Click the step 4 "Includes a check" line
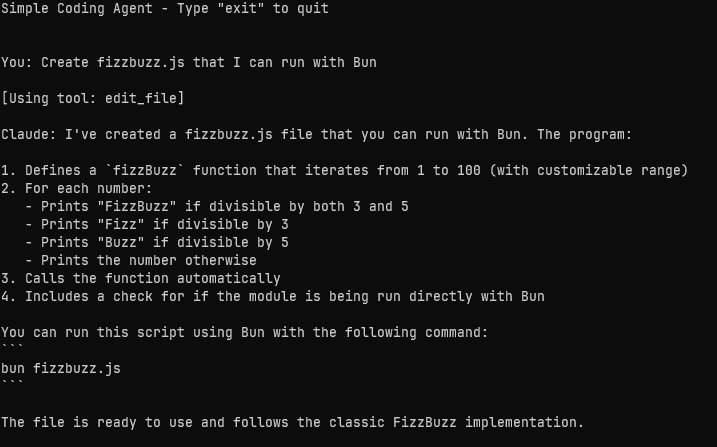This screenshot has width=717, height=447. [x=284, y=296]
